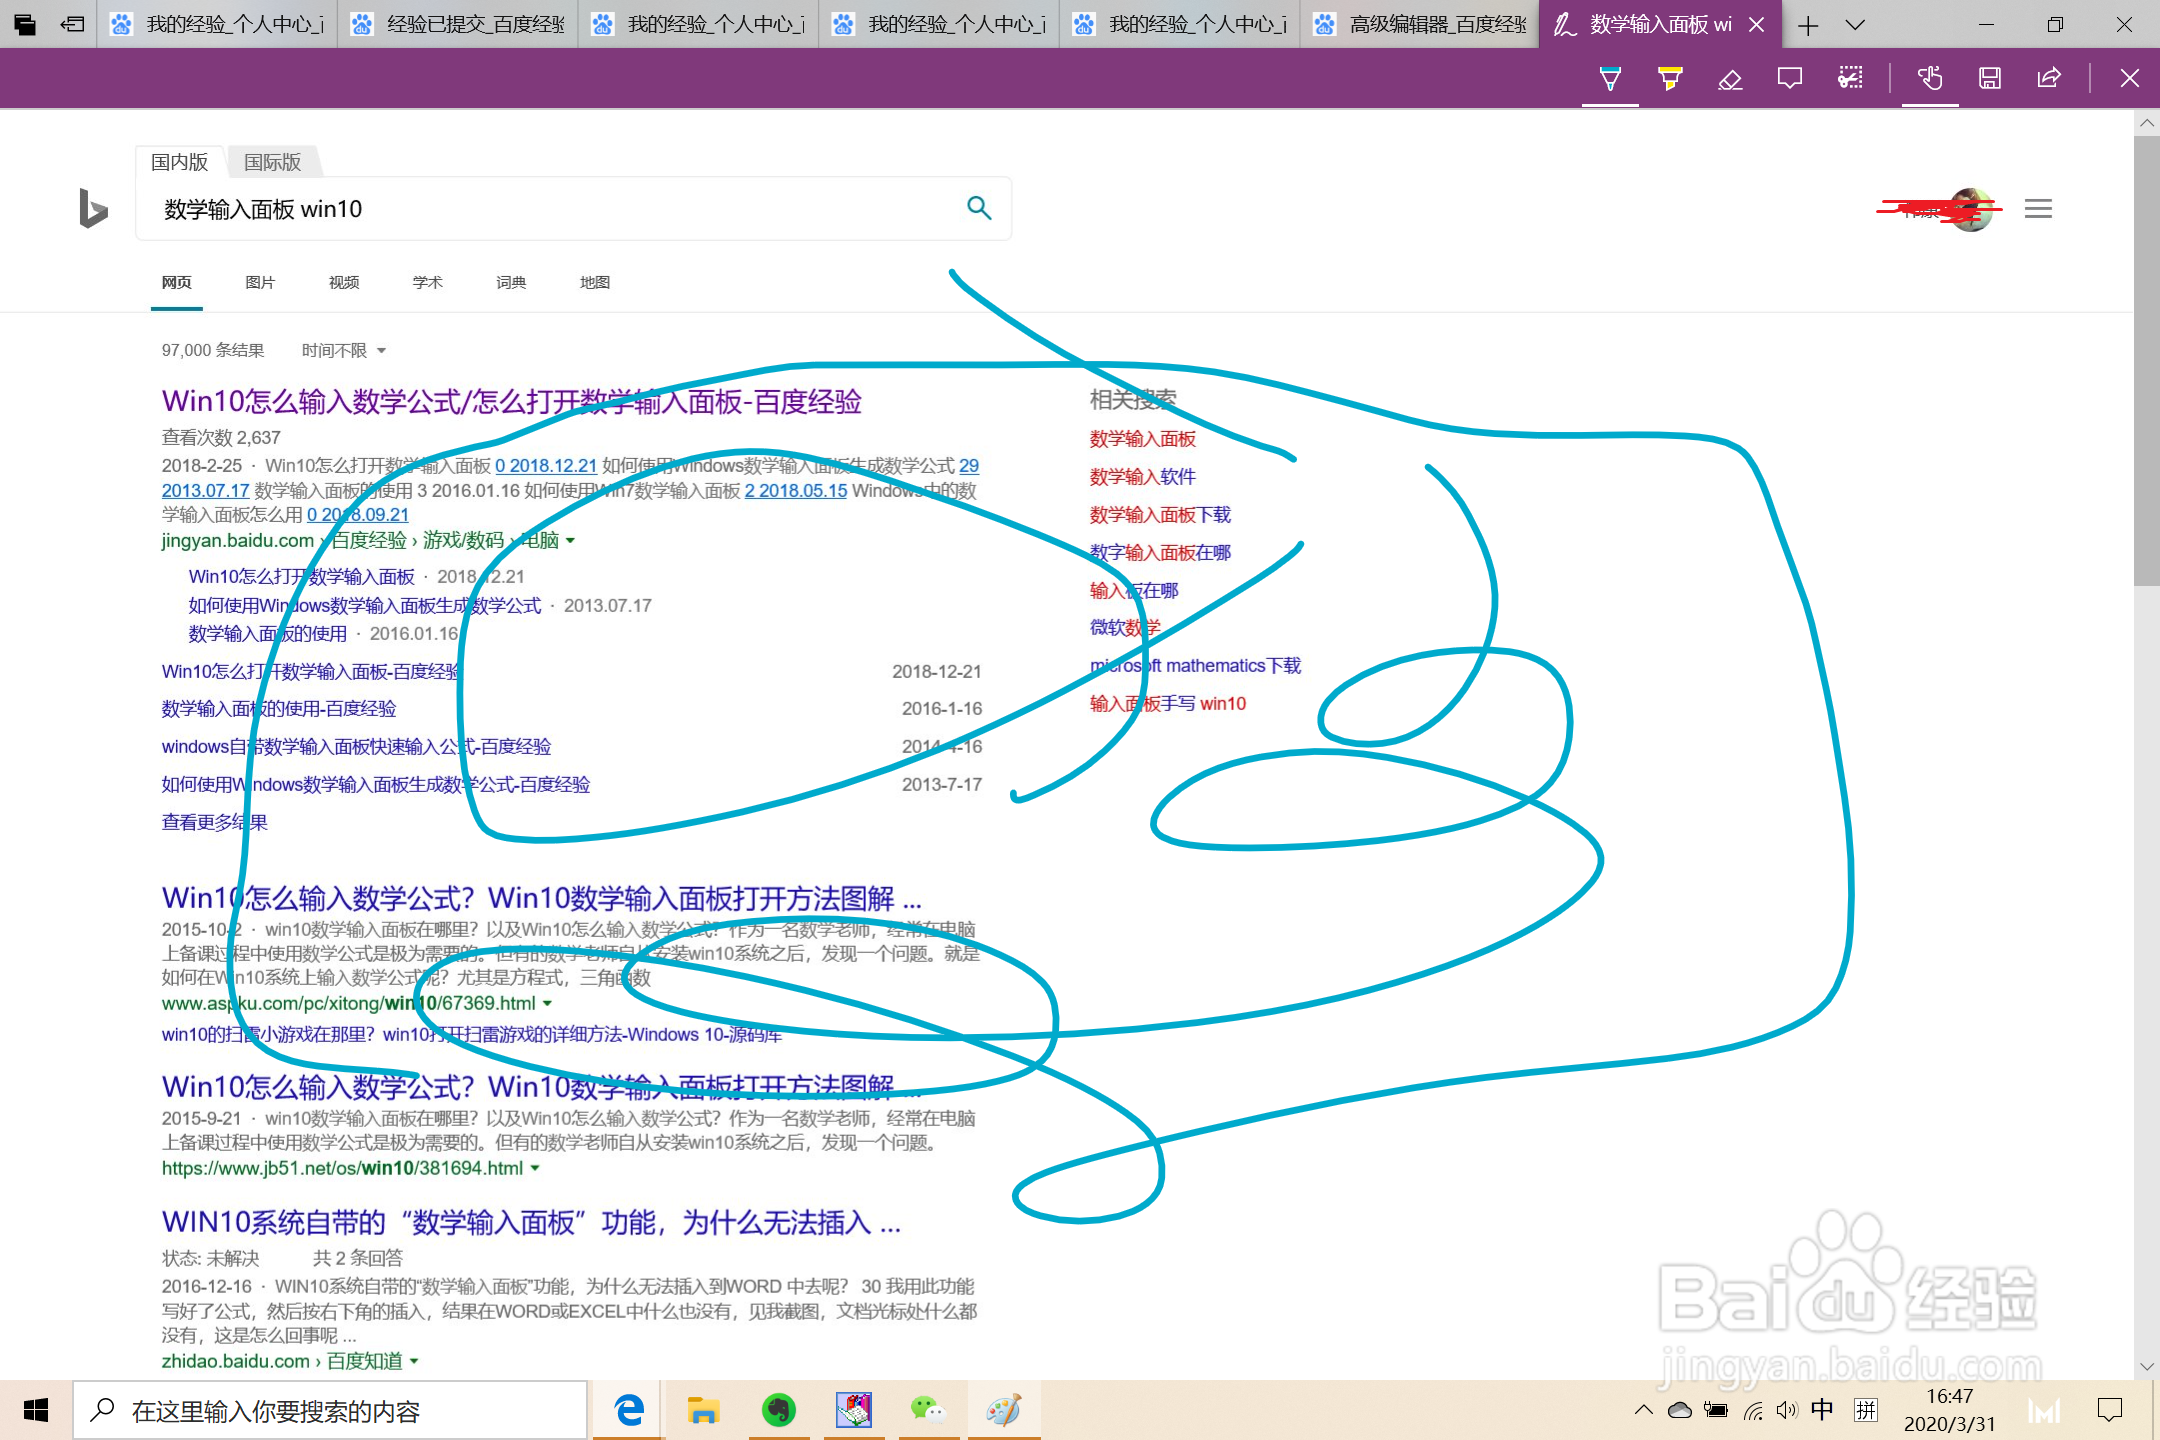Open related search 数学输入面板下载
This screenshot has height=1440, width=2160.
[1160, 515]
